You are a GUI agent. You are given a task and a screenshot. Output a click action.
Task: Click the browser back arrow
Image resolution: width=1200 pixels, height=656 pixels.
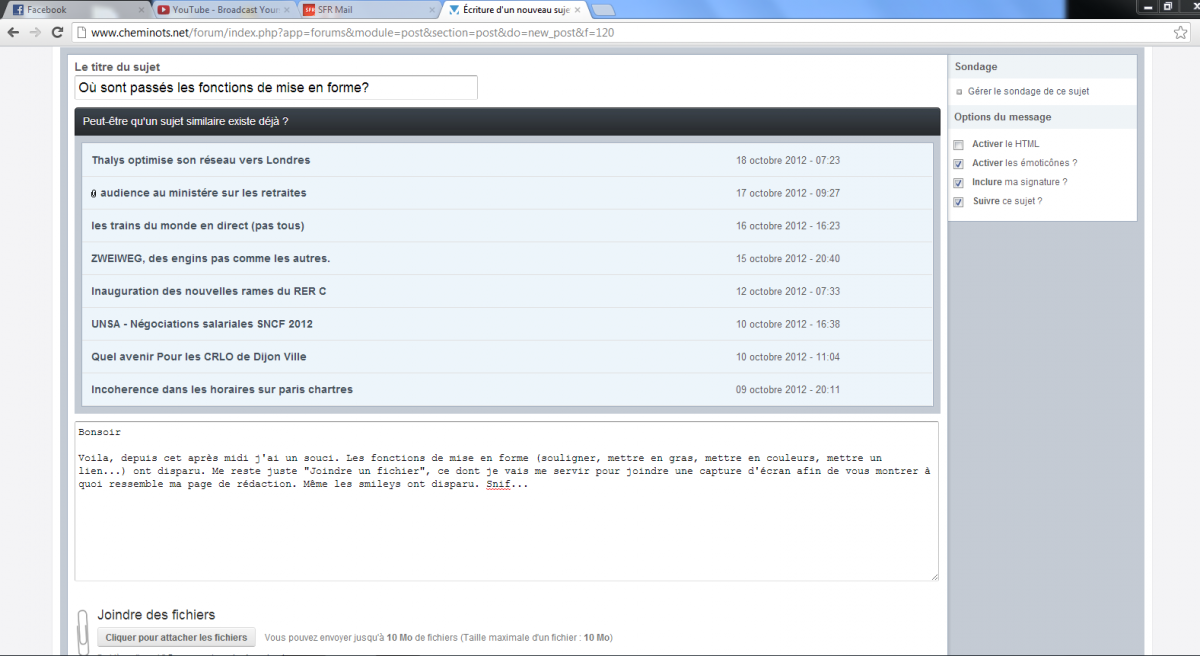(13, 32)
